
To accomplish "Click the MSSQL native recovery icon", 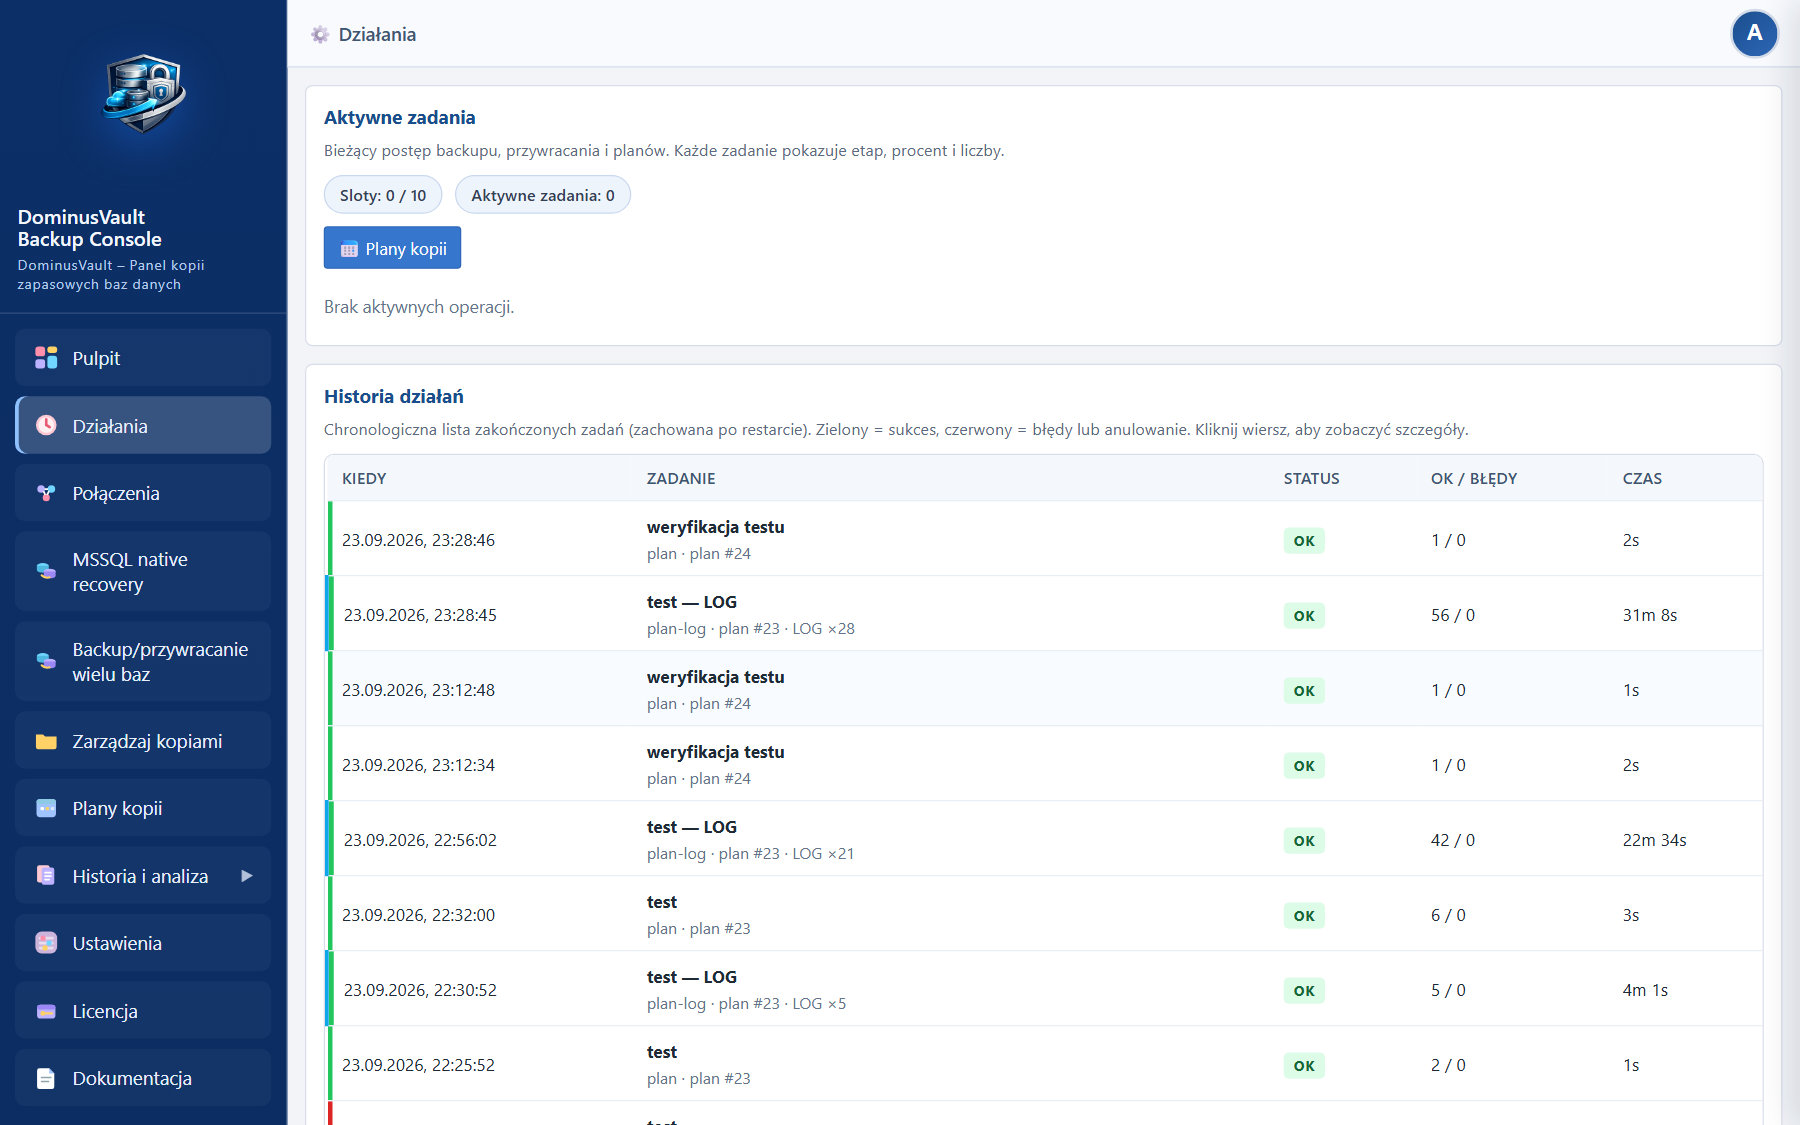I will (x=46, y=571).
